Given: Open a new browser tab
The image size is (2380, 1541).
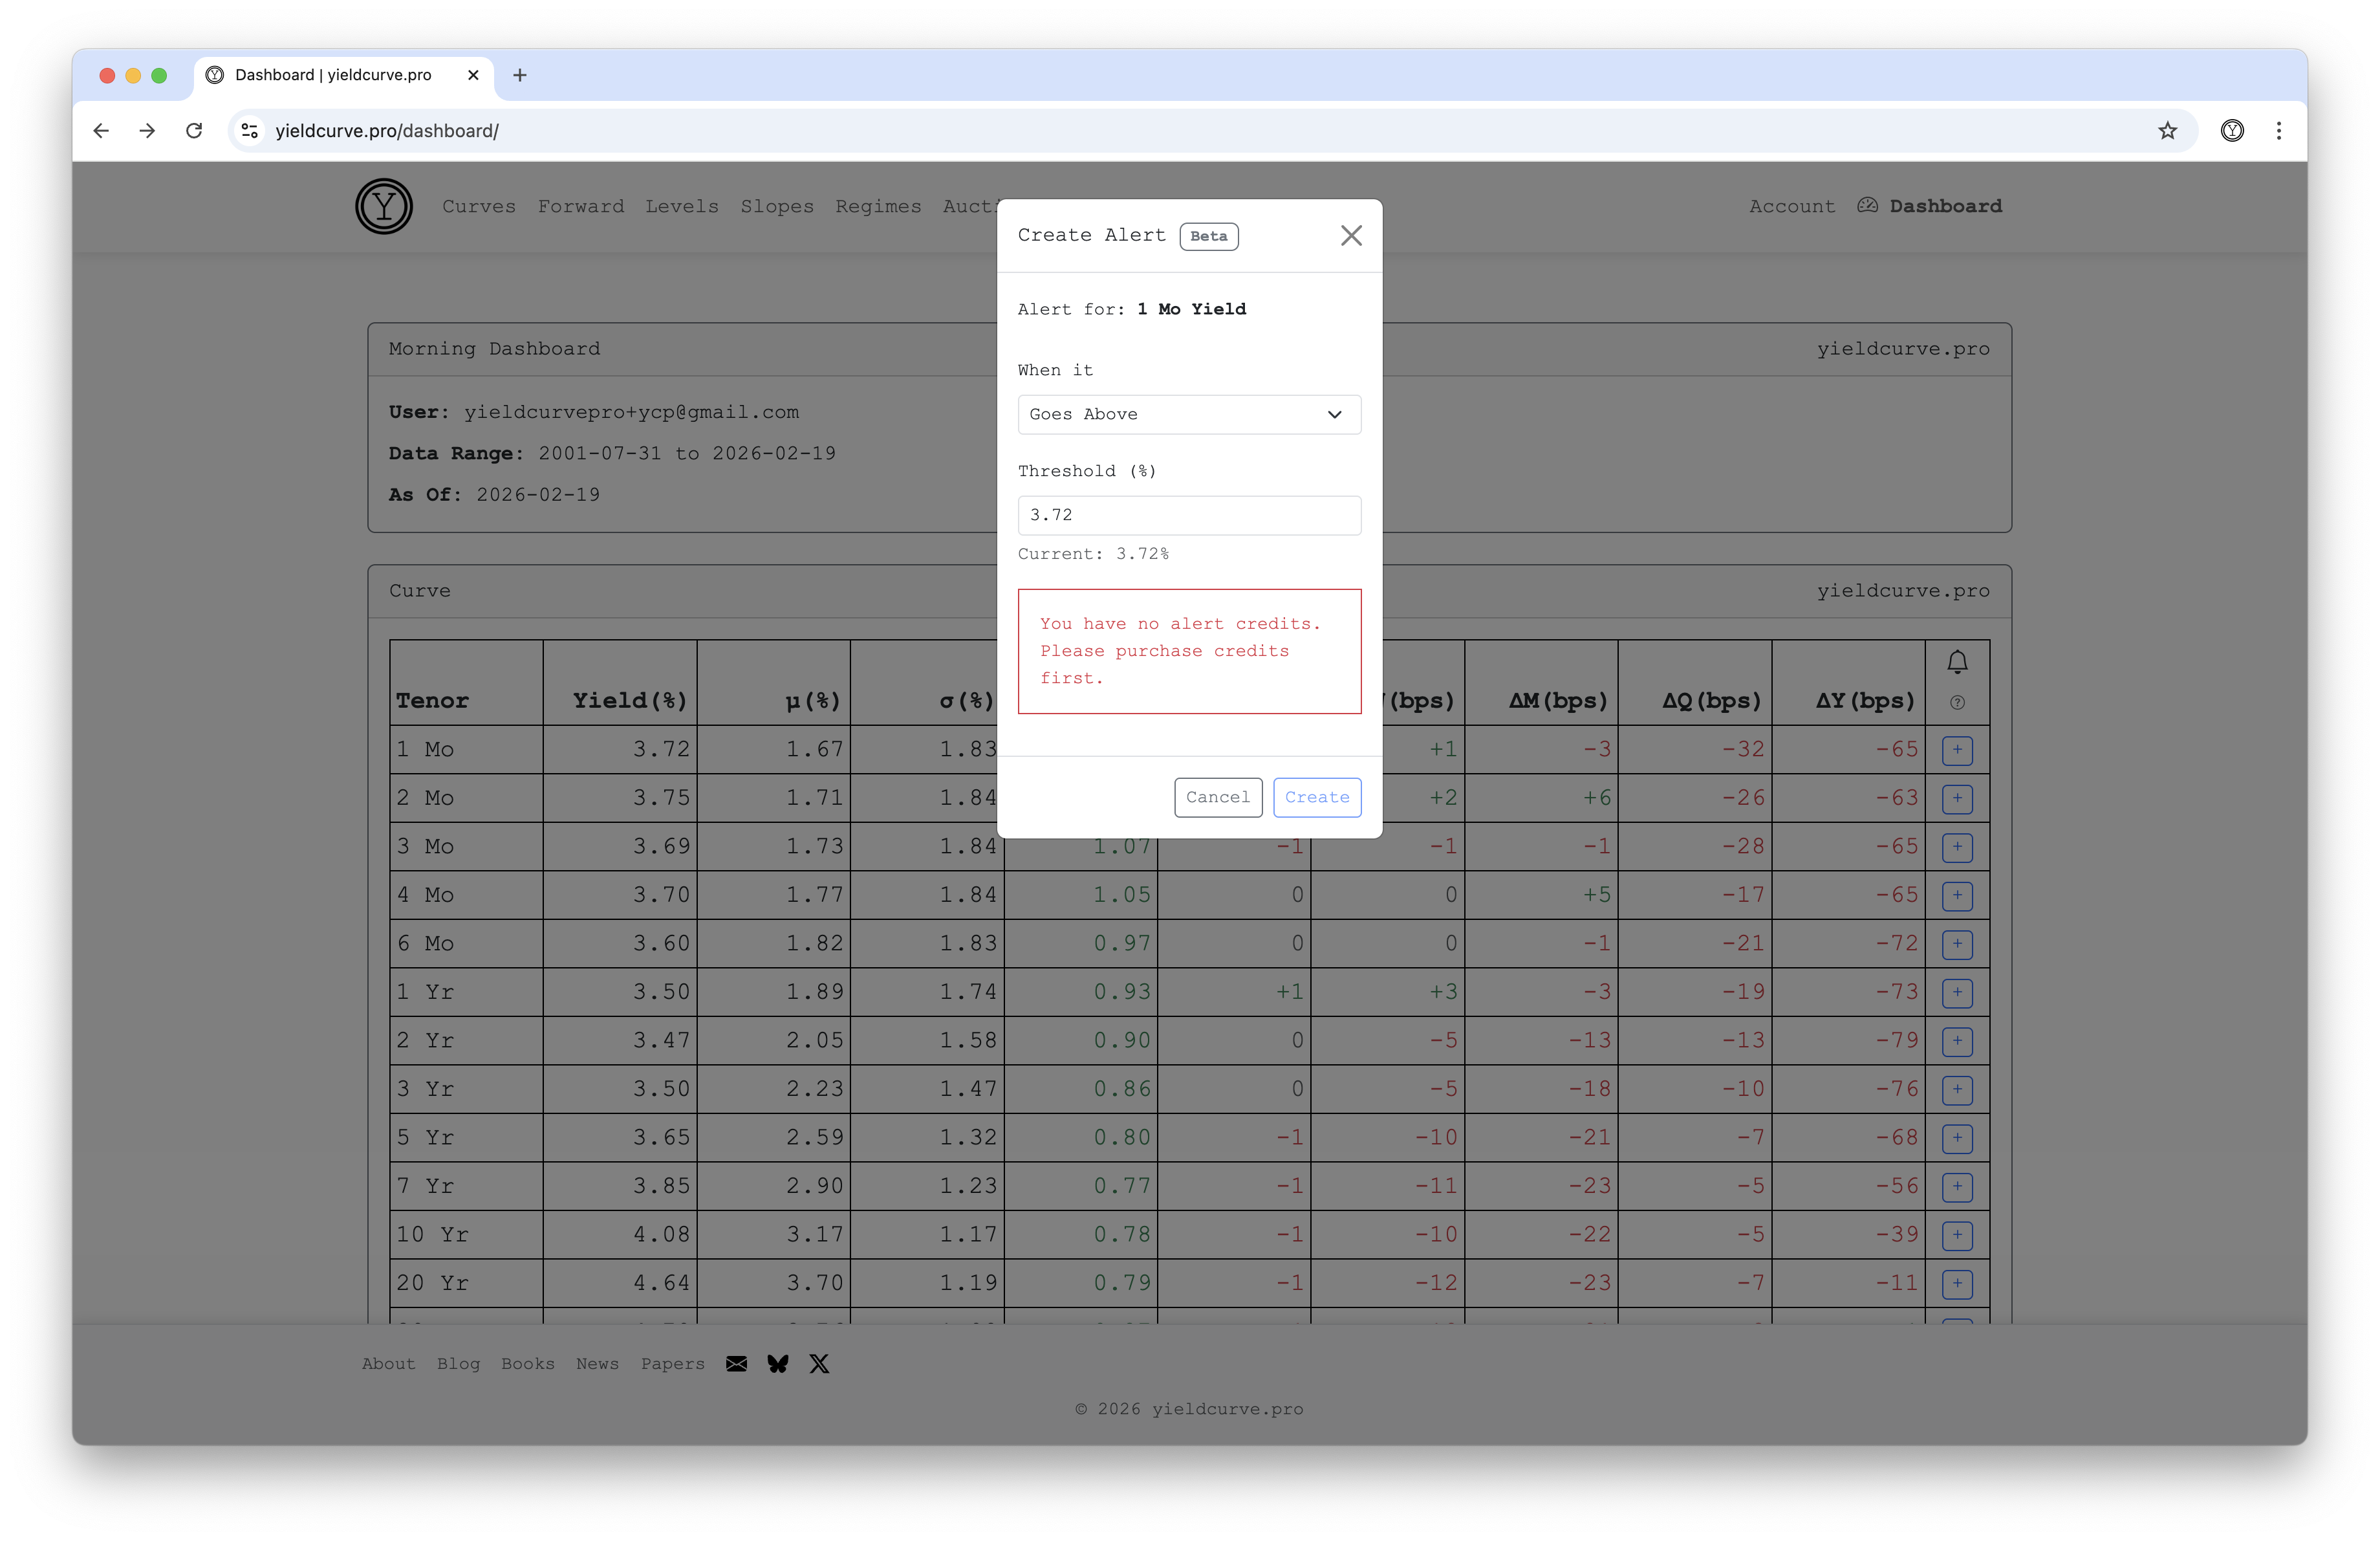Looking at the screenshot, I should coord(520,75).
